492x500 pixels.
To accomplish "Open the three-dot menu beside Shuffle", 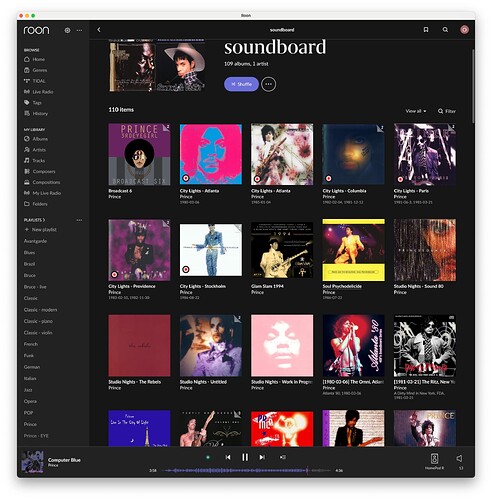I will pos(268,84).
